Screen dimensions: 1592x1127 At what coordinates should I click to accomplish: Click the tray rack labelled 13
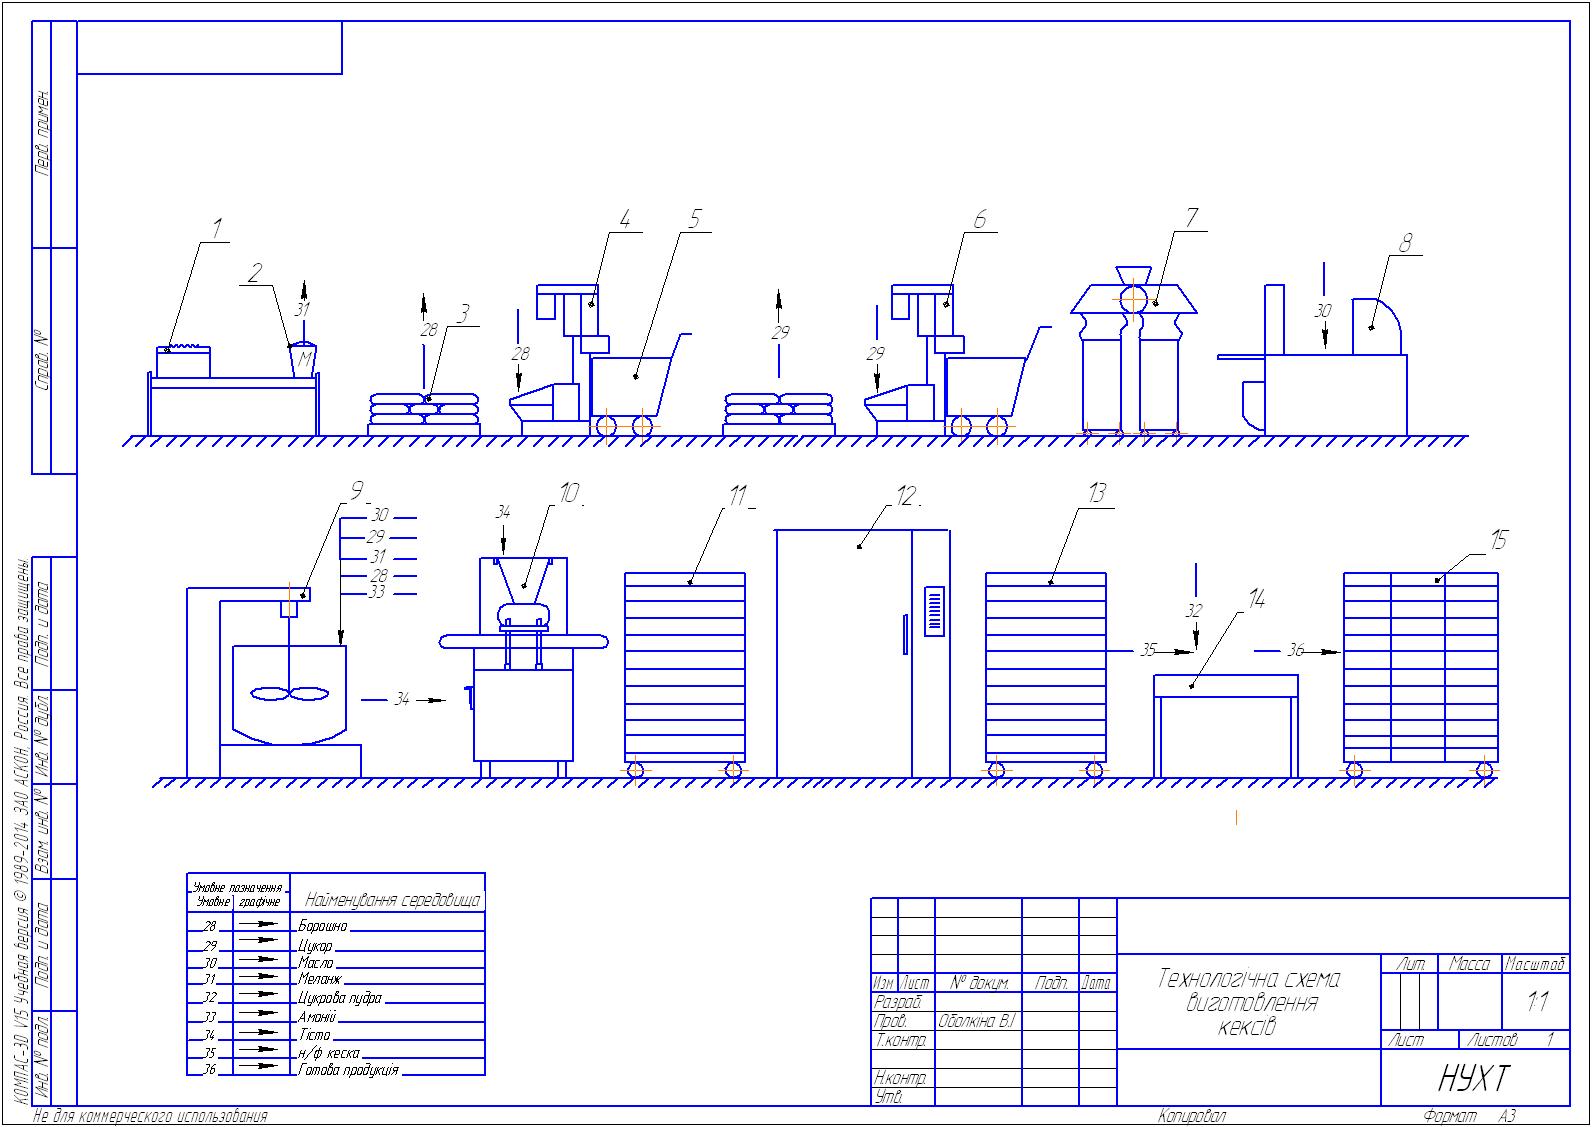pos(1046,673)
